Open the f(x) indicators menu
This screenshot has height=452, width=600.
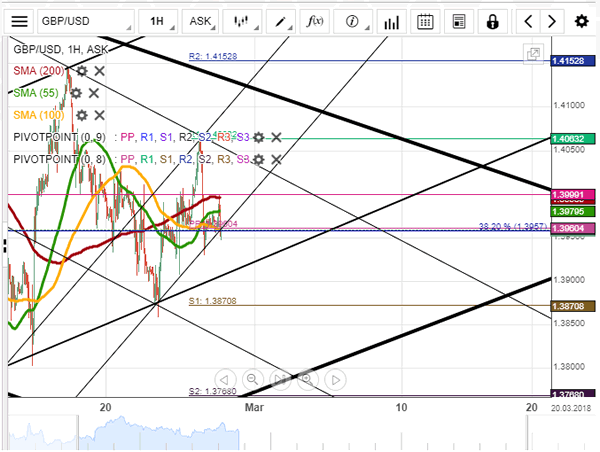(x=316, y=21)
